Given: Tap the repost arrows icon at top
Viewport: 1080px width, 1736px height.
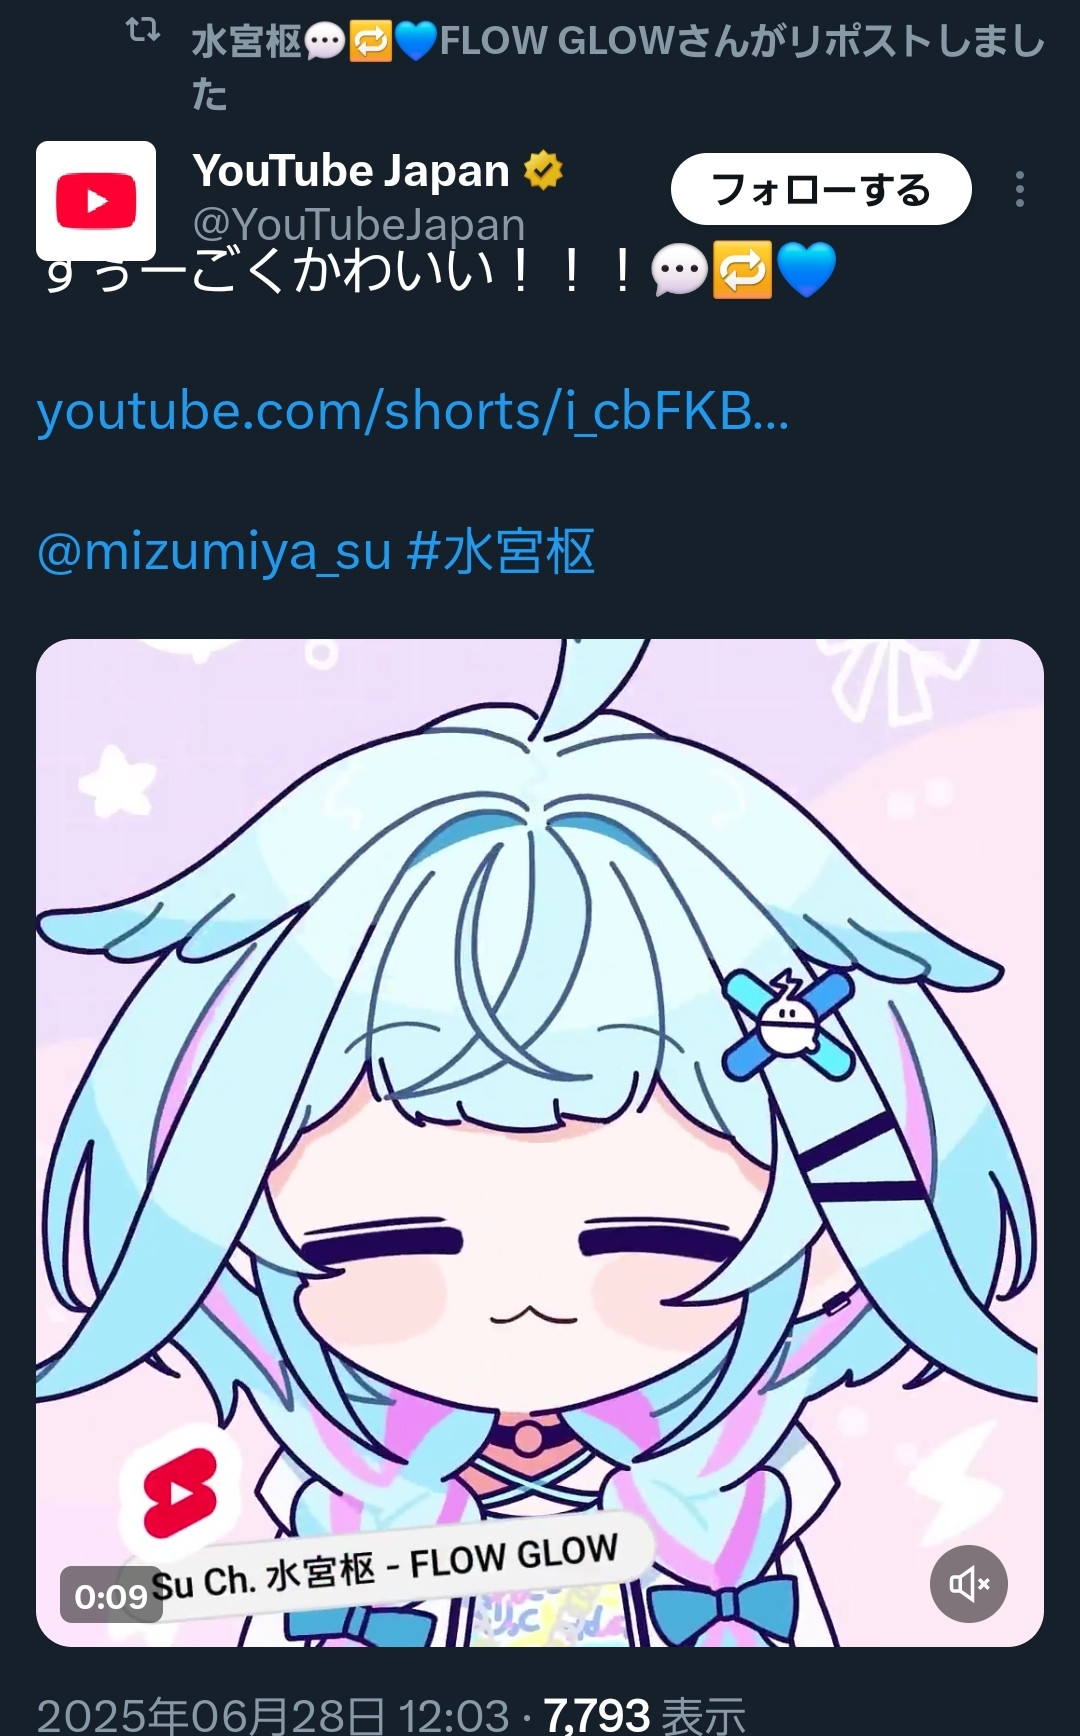Looking at the screenshot, I should click(x=143, y=31).
